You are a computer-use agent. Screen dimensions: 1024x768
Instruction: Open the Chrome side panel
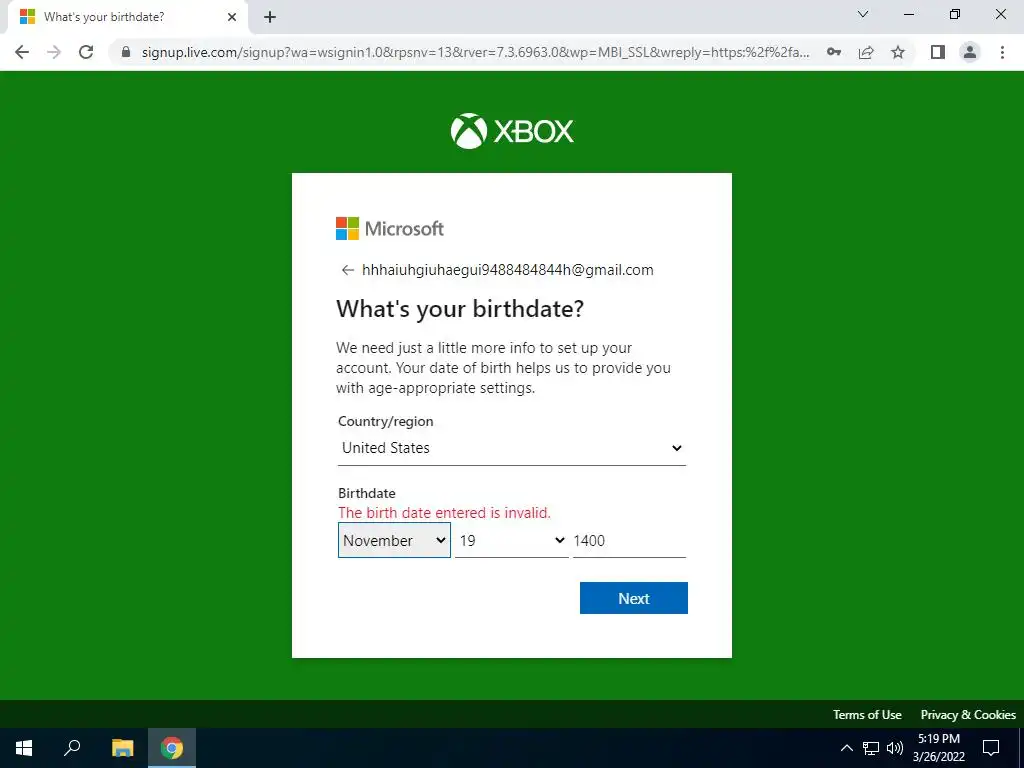coord(938,52)
